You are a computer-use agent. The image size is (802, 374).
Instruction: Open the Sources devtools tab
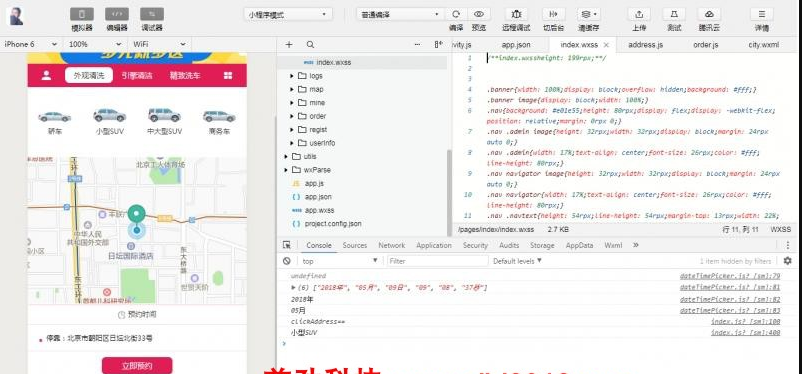[x=354, y=246]
